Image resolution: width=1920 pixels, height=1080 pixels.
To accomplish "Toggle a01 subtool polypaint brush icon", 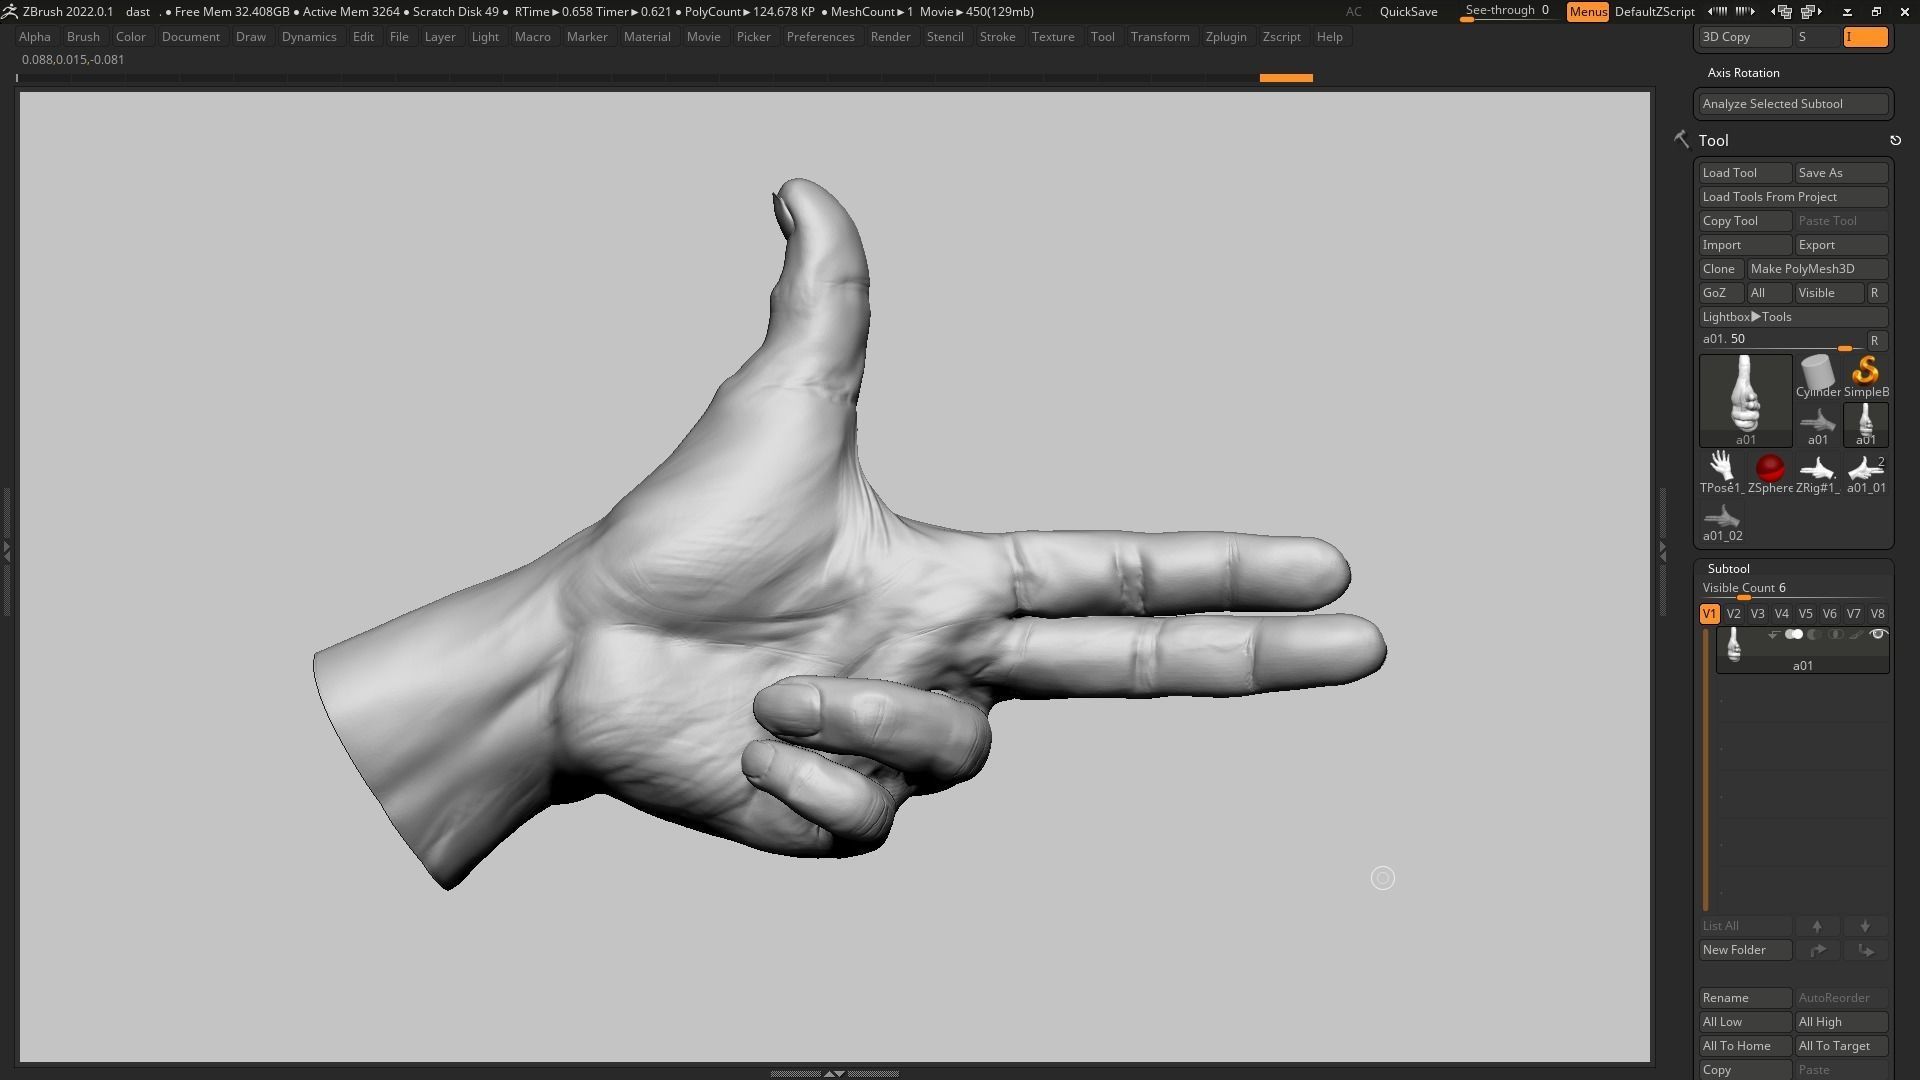I will [1857, 635].
